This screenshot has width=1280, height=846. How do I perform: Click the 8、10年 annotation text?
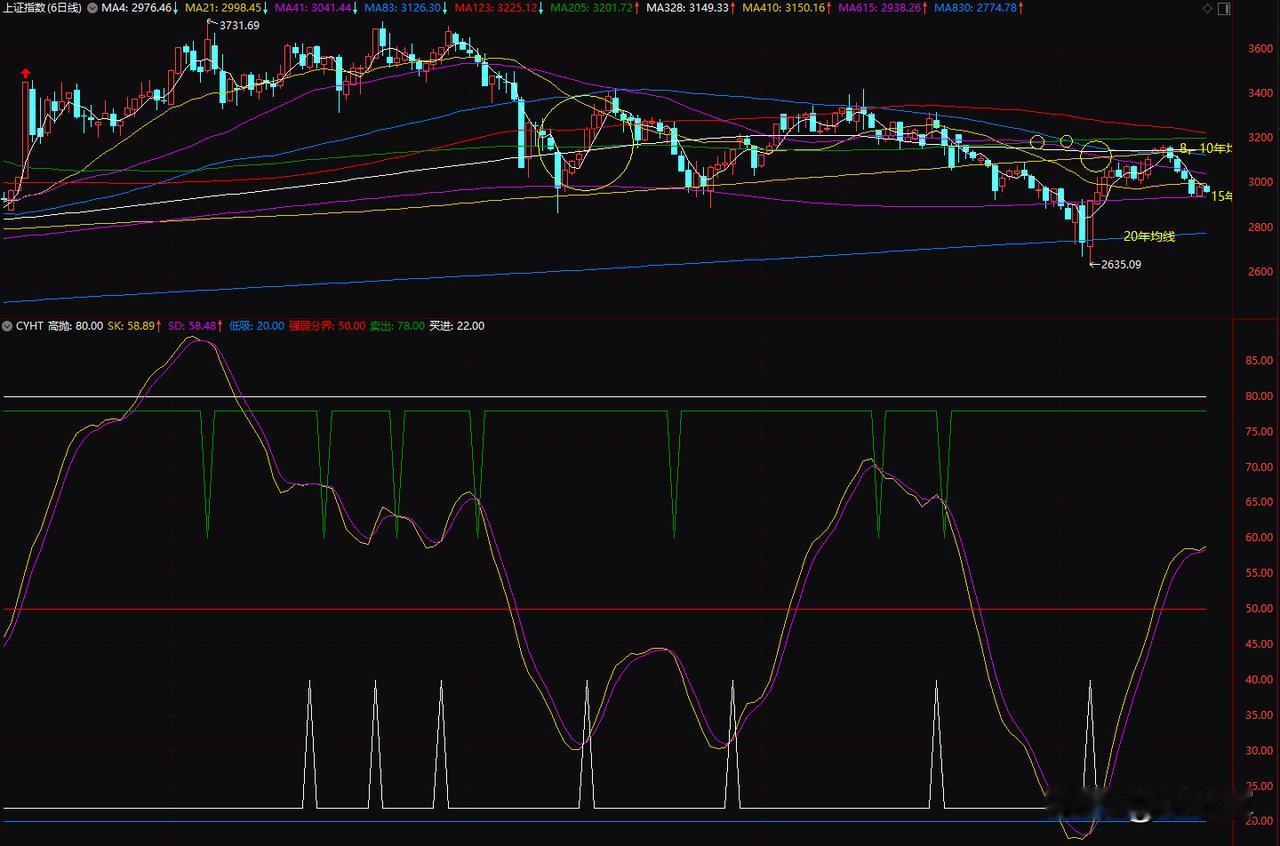point(1208,148)
